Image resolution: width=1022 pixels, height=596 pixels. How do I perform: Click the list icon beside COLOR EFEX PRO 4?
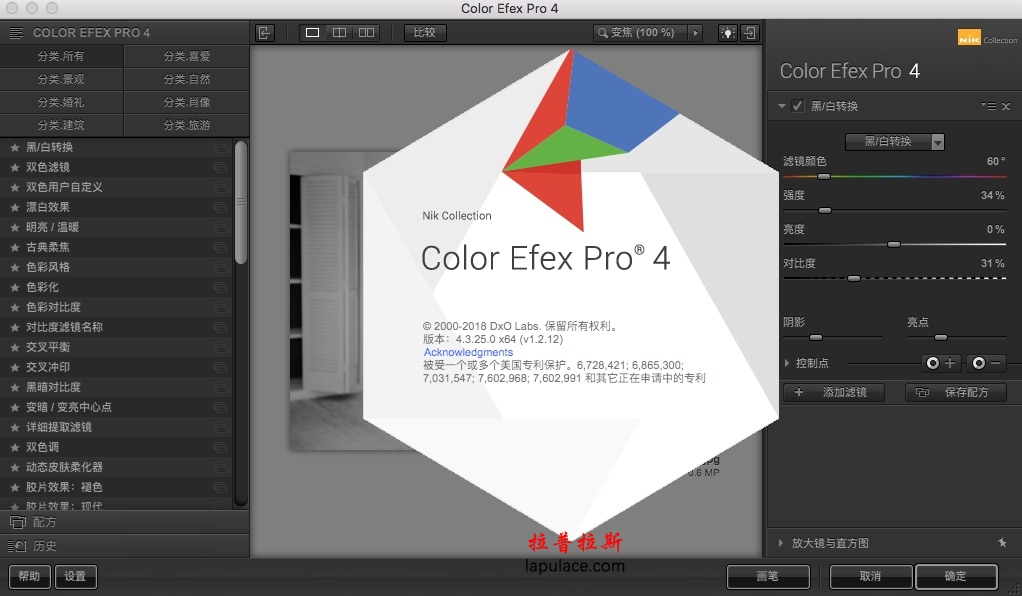(16, 33)
